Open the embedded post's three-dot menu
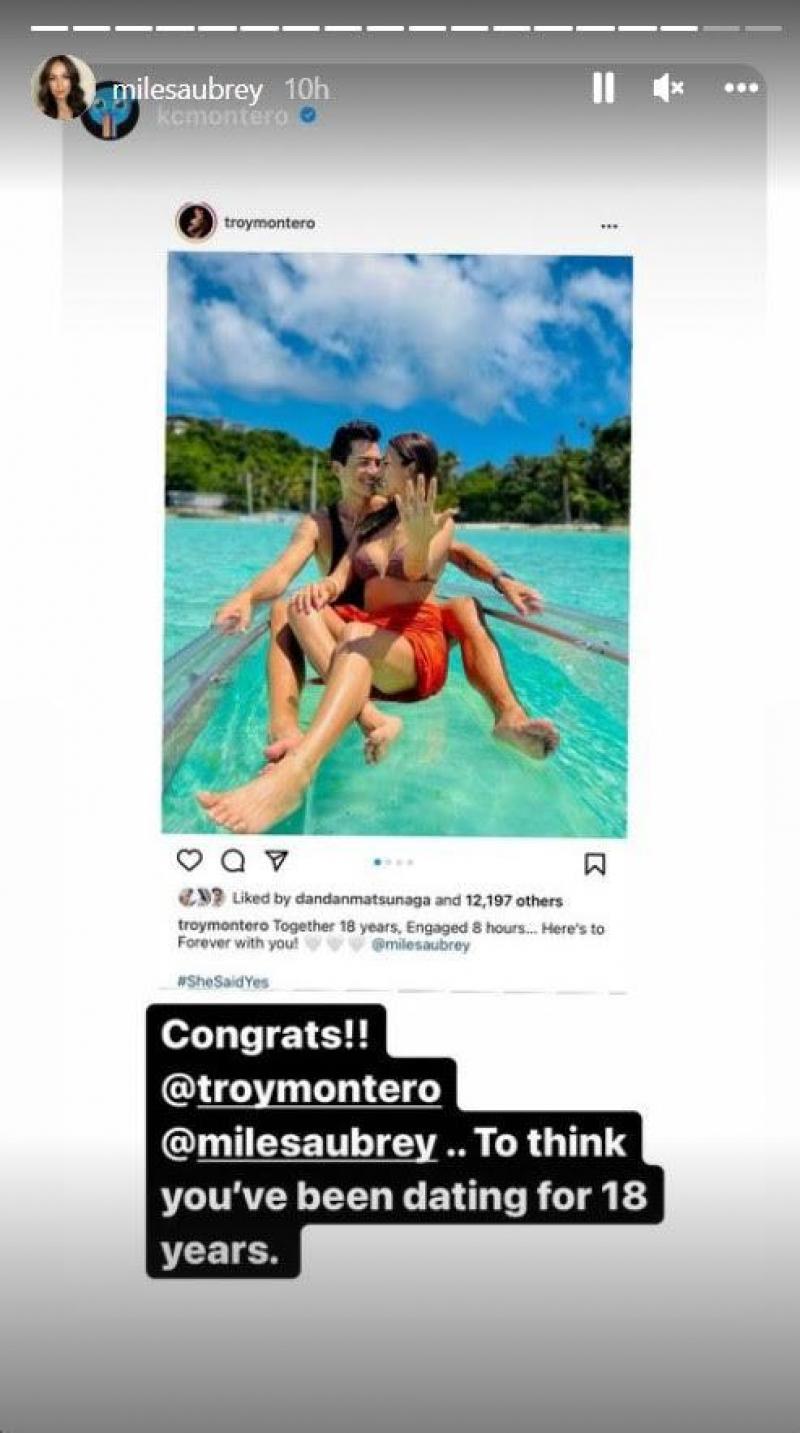The height and width of the screenshot is (1433, 800). click(609, 227)
